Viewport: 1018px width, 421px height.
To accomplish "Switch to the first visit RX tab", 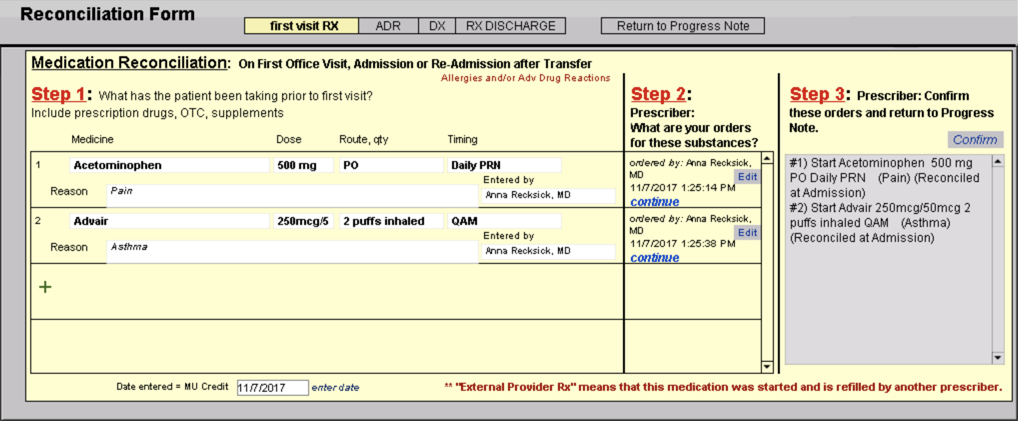I will (300, 26).
